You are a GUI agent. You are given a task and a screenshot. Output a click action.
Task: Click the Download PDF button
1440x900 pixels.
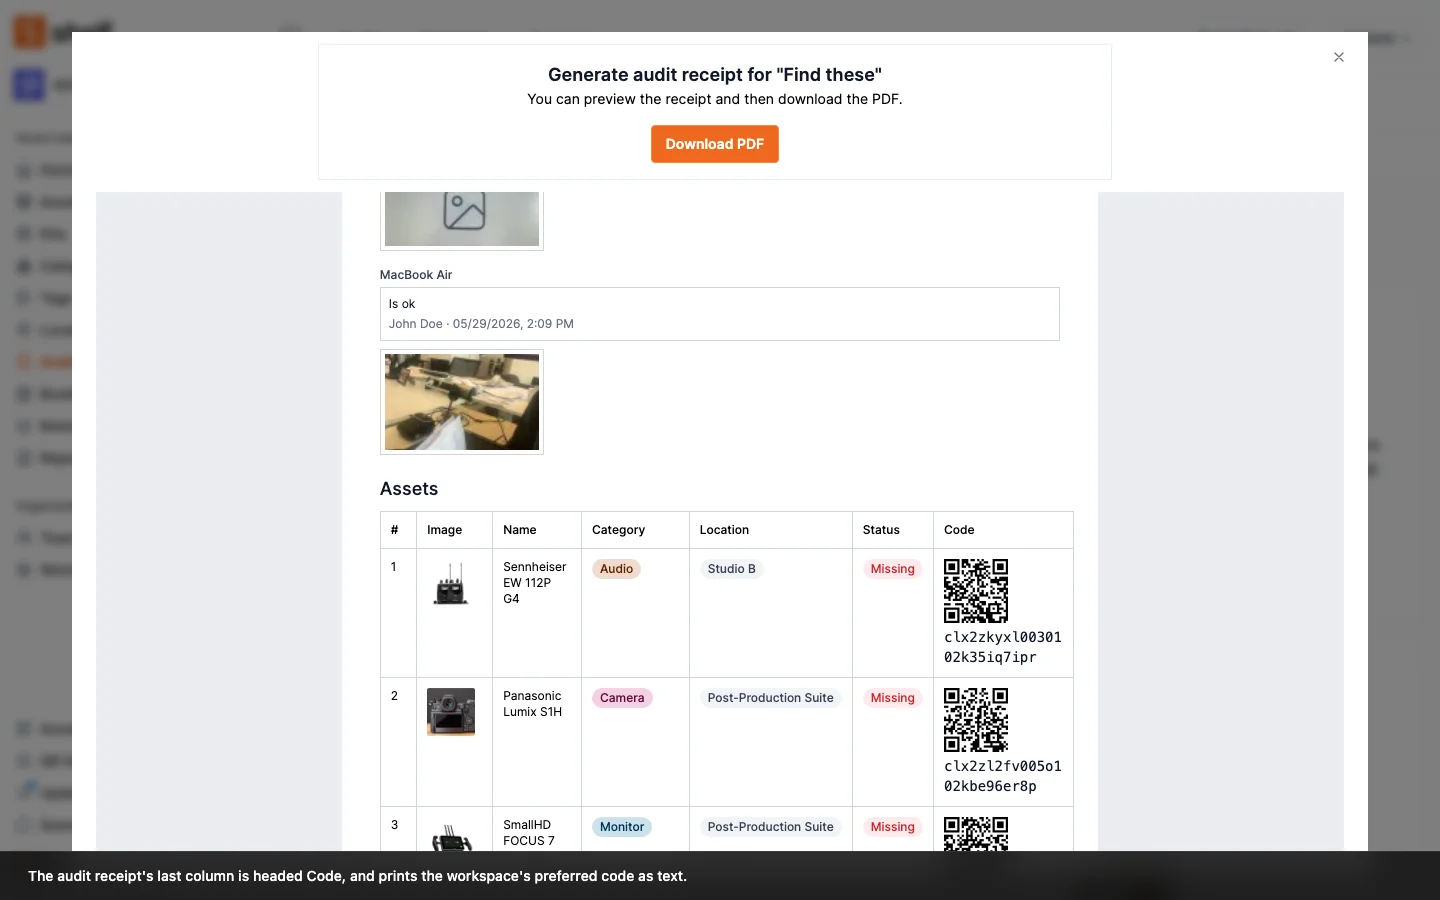click(714, 144)
